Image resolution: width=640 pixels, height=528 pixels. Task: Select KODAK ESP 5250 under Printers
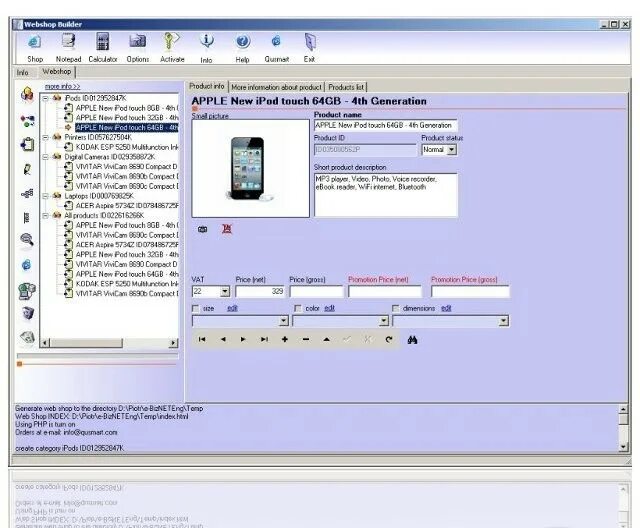[127, 147]
